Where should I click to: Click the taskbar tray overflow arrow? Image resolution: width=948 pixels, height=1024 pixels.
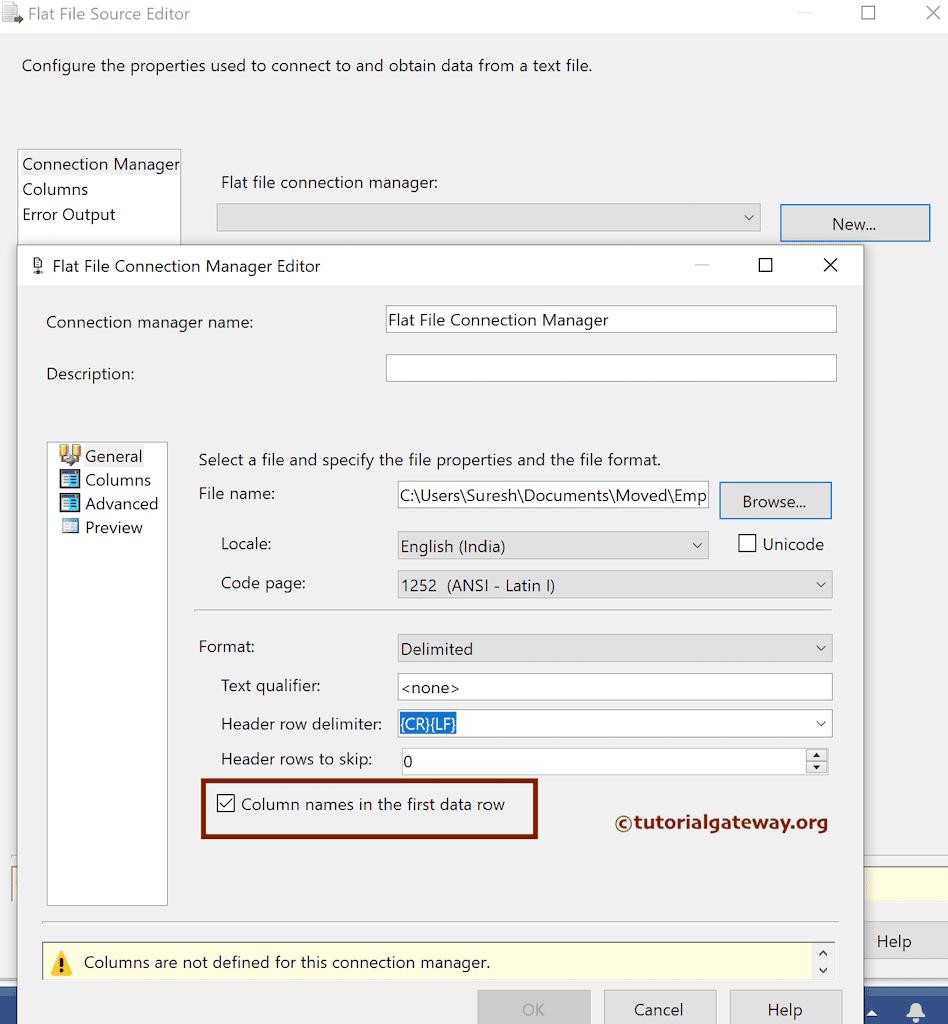click(872, 1013)
